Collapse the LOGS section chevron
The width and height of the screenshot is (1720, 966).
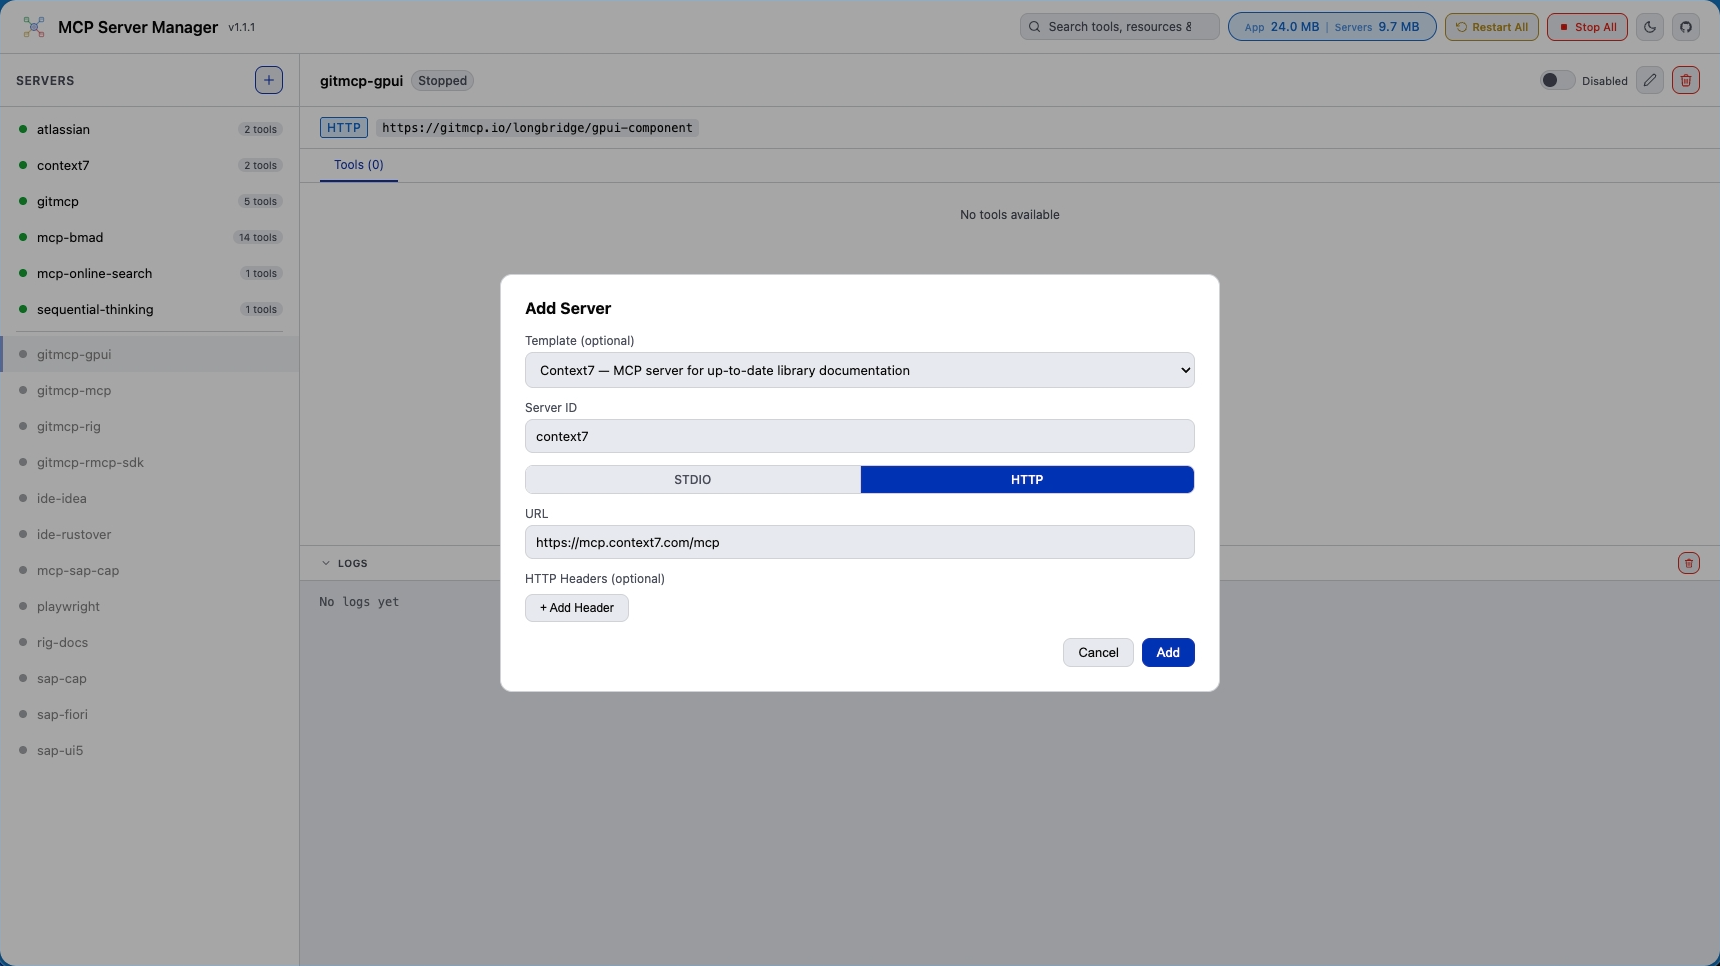click(x=326, y=563)
